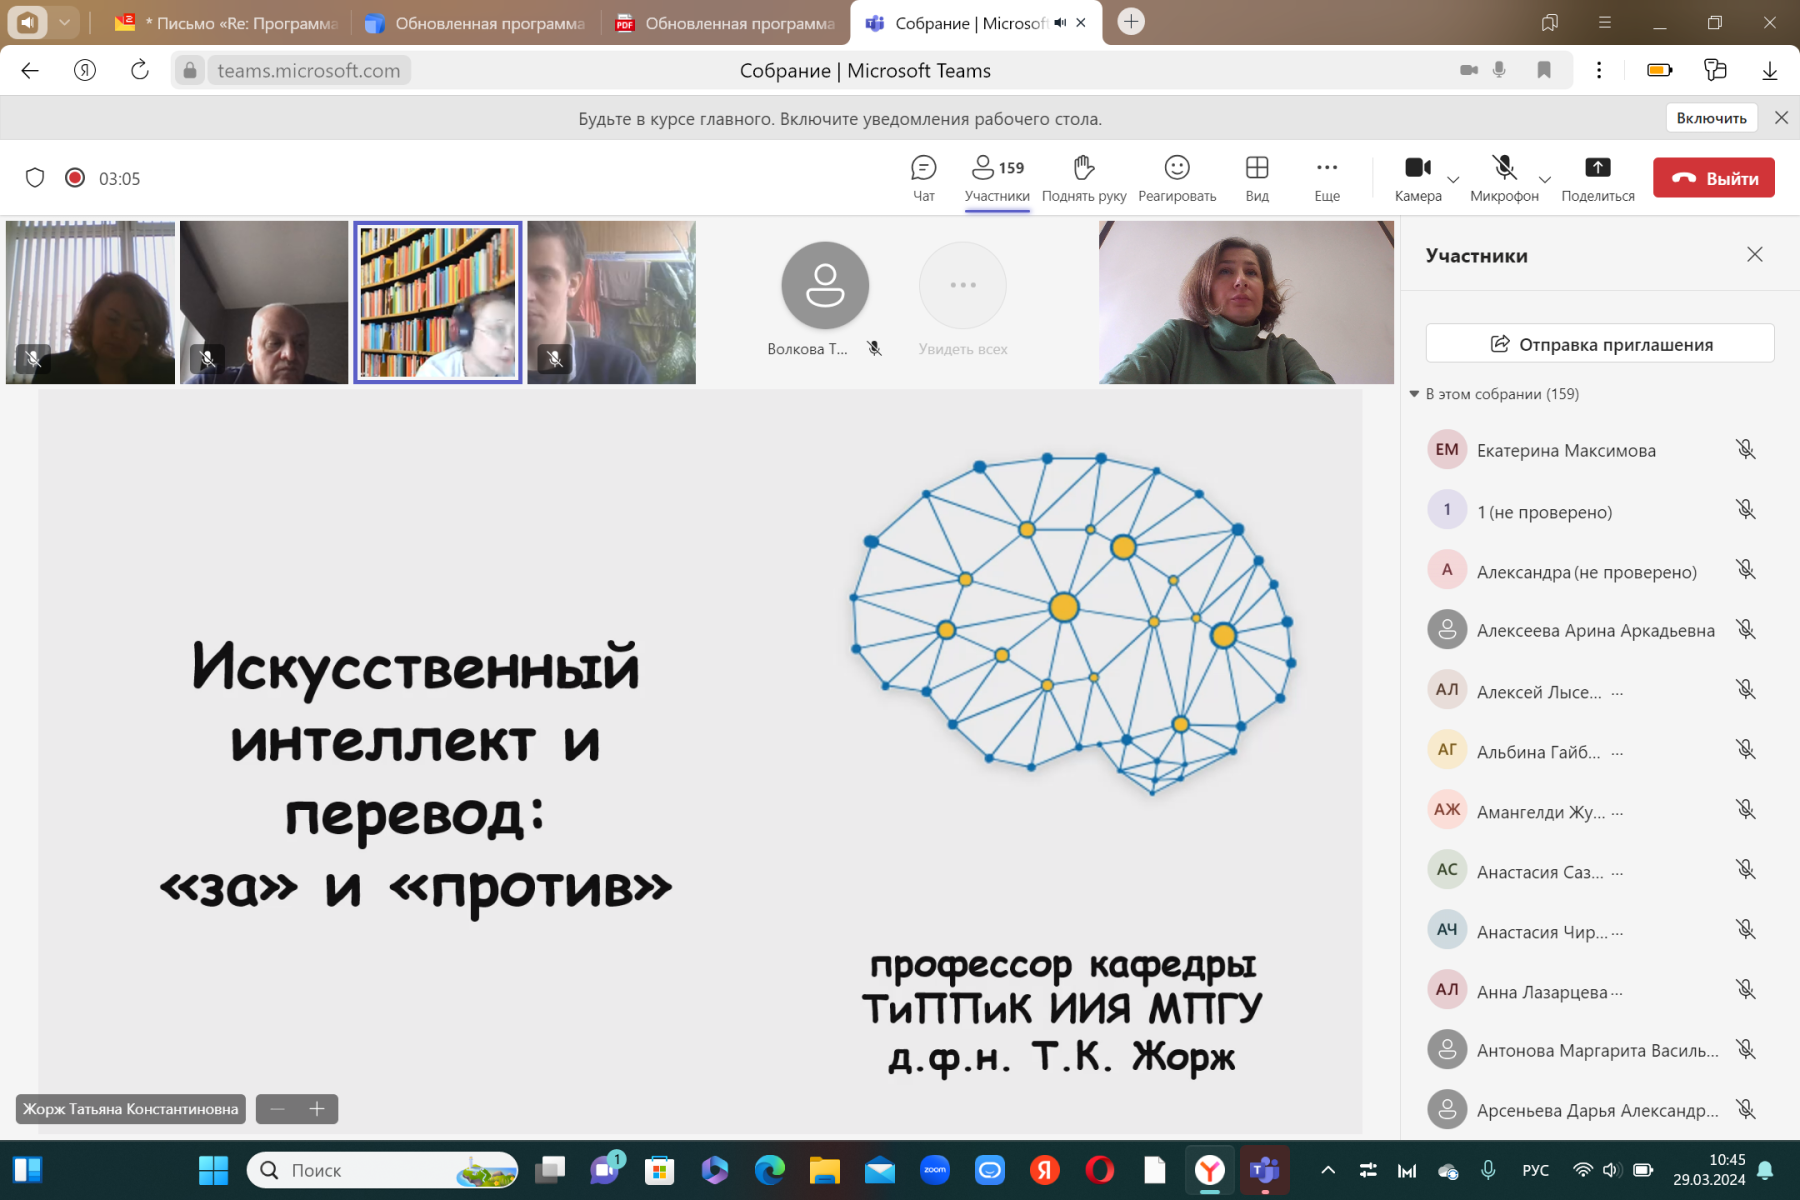Click the site lock icon

pyautogui.click(x=190, y=70)
